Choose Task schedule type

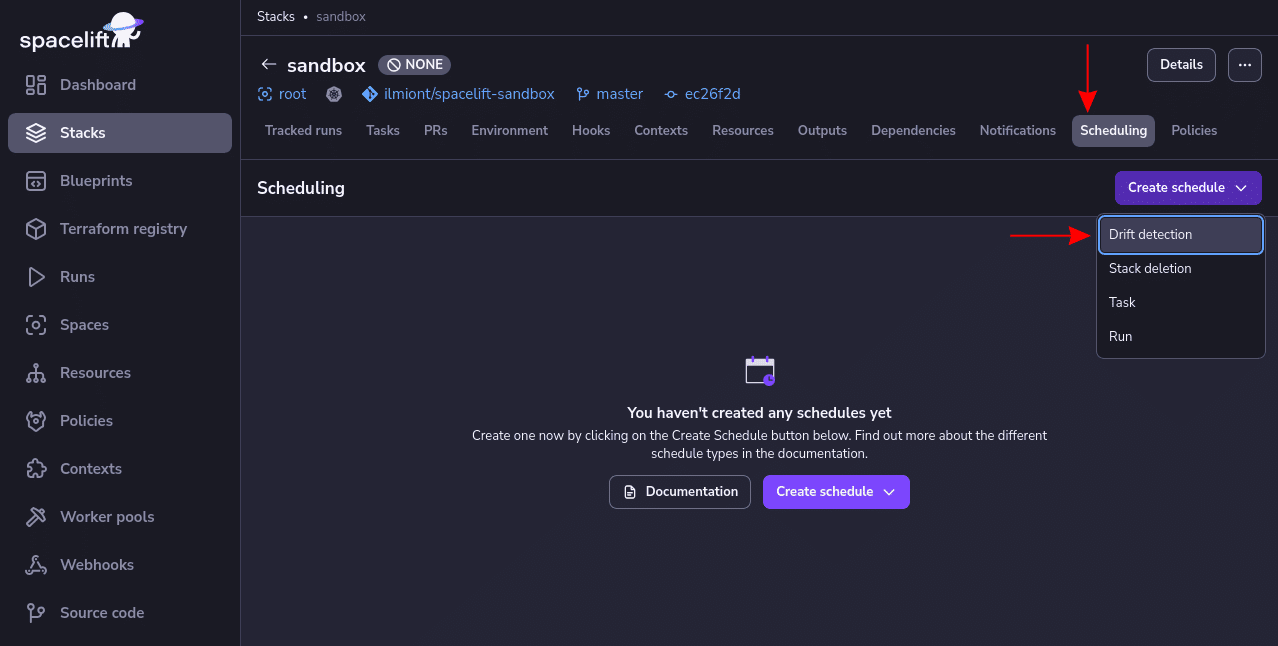pos(1181,303)
